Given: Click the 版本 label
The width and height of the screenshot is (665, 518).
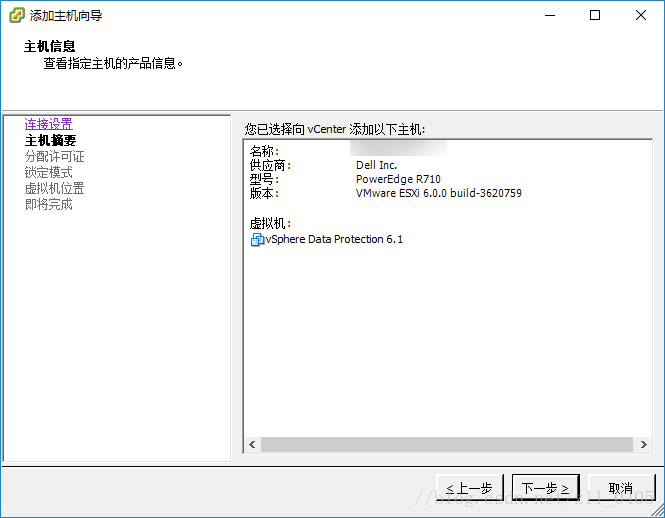Looking at the screenshot, I should click(264, 193).
